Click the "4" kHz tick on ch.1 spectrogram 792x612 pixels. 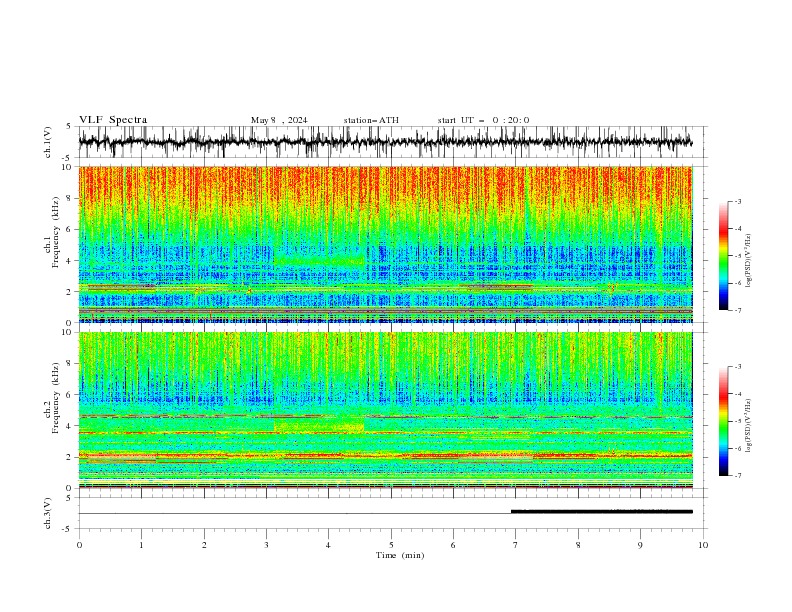[x=70, y=261]
